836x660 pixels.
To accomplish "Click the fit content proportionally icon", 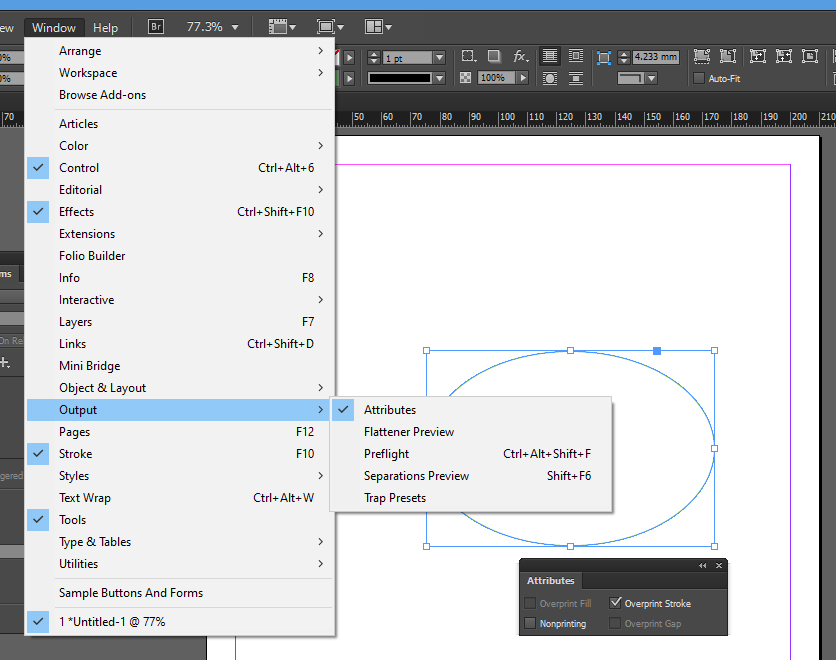I will 728,57.
